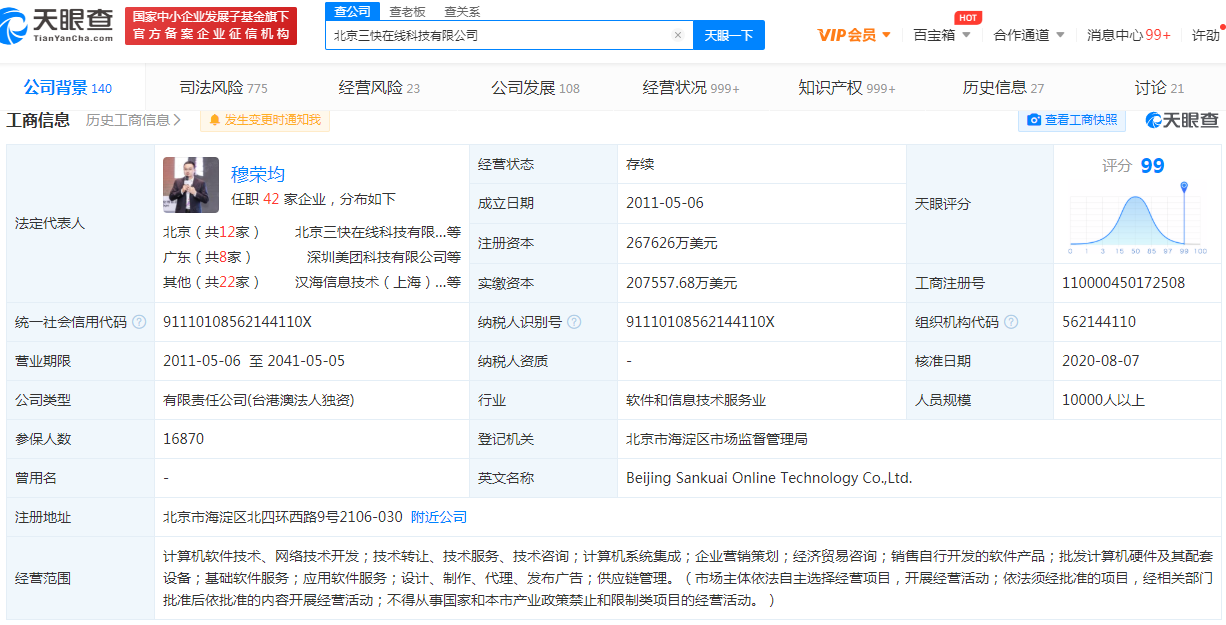
Task: Open the 穆荣均 legal representative link
Action: (x=258, y=174)
